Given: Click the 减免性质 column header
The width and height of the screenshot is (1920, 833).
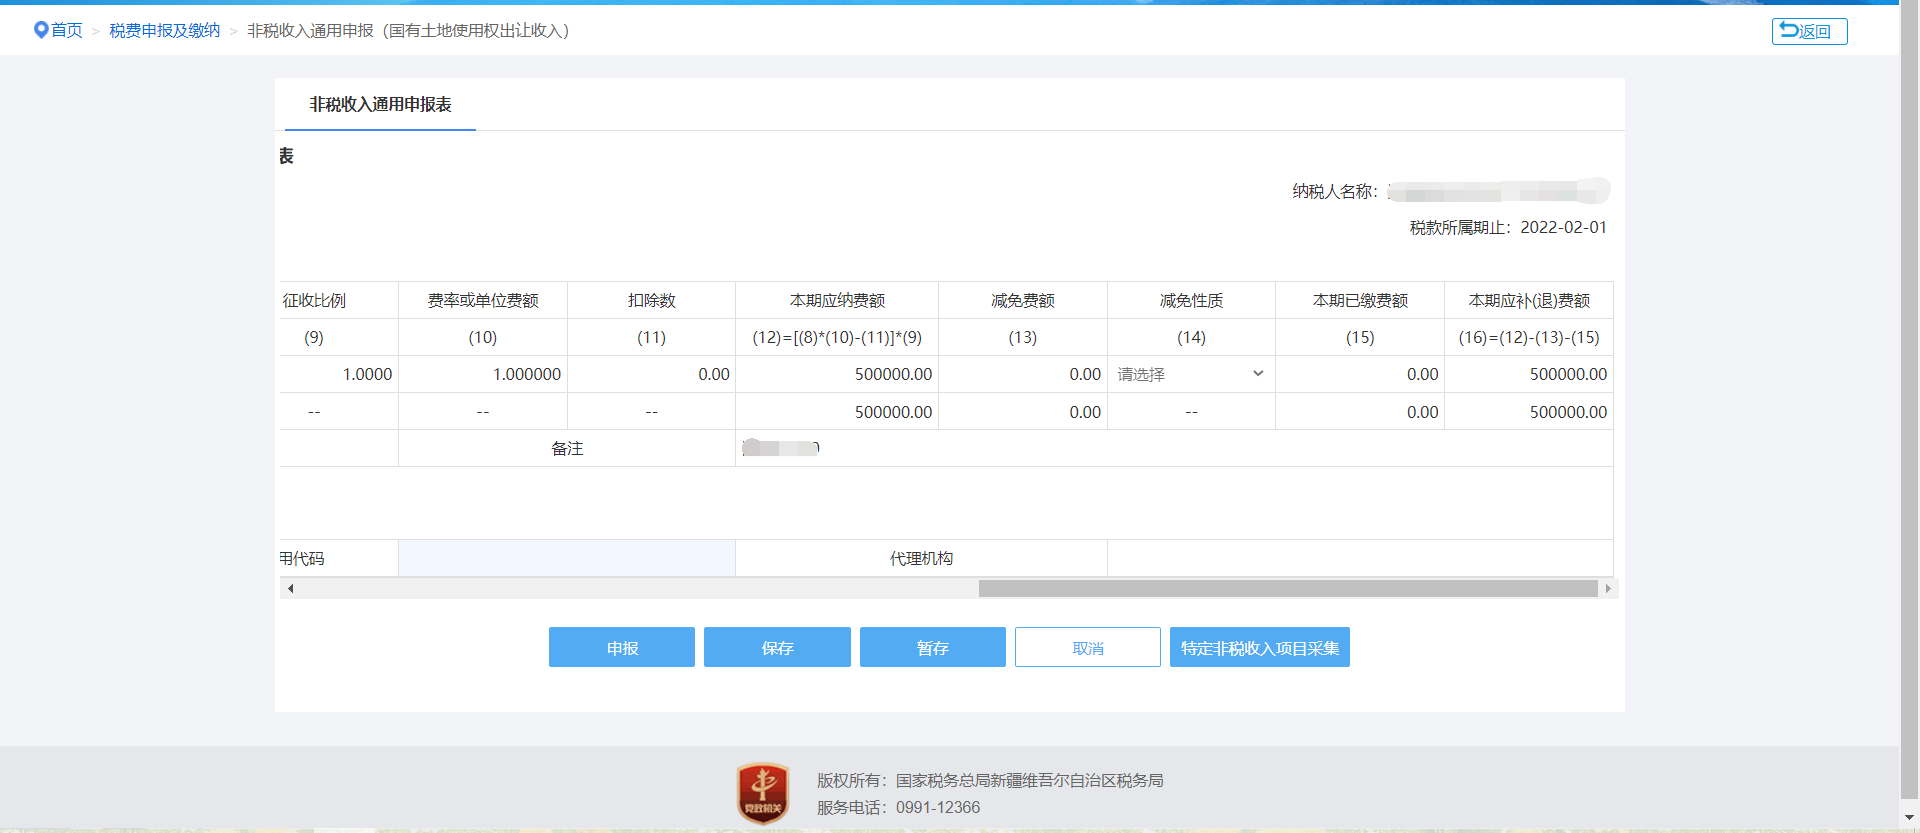Looking at the screenshot, I should (x=1191, y=300).
